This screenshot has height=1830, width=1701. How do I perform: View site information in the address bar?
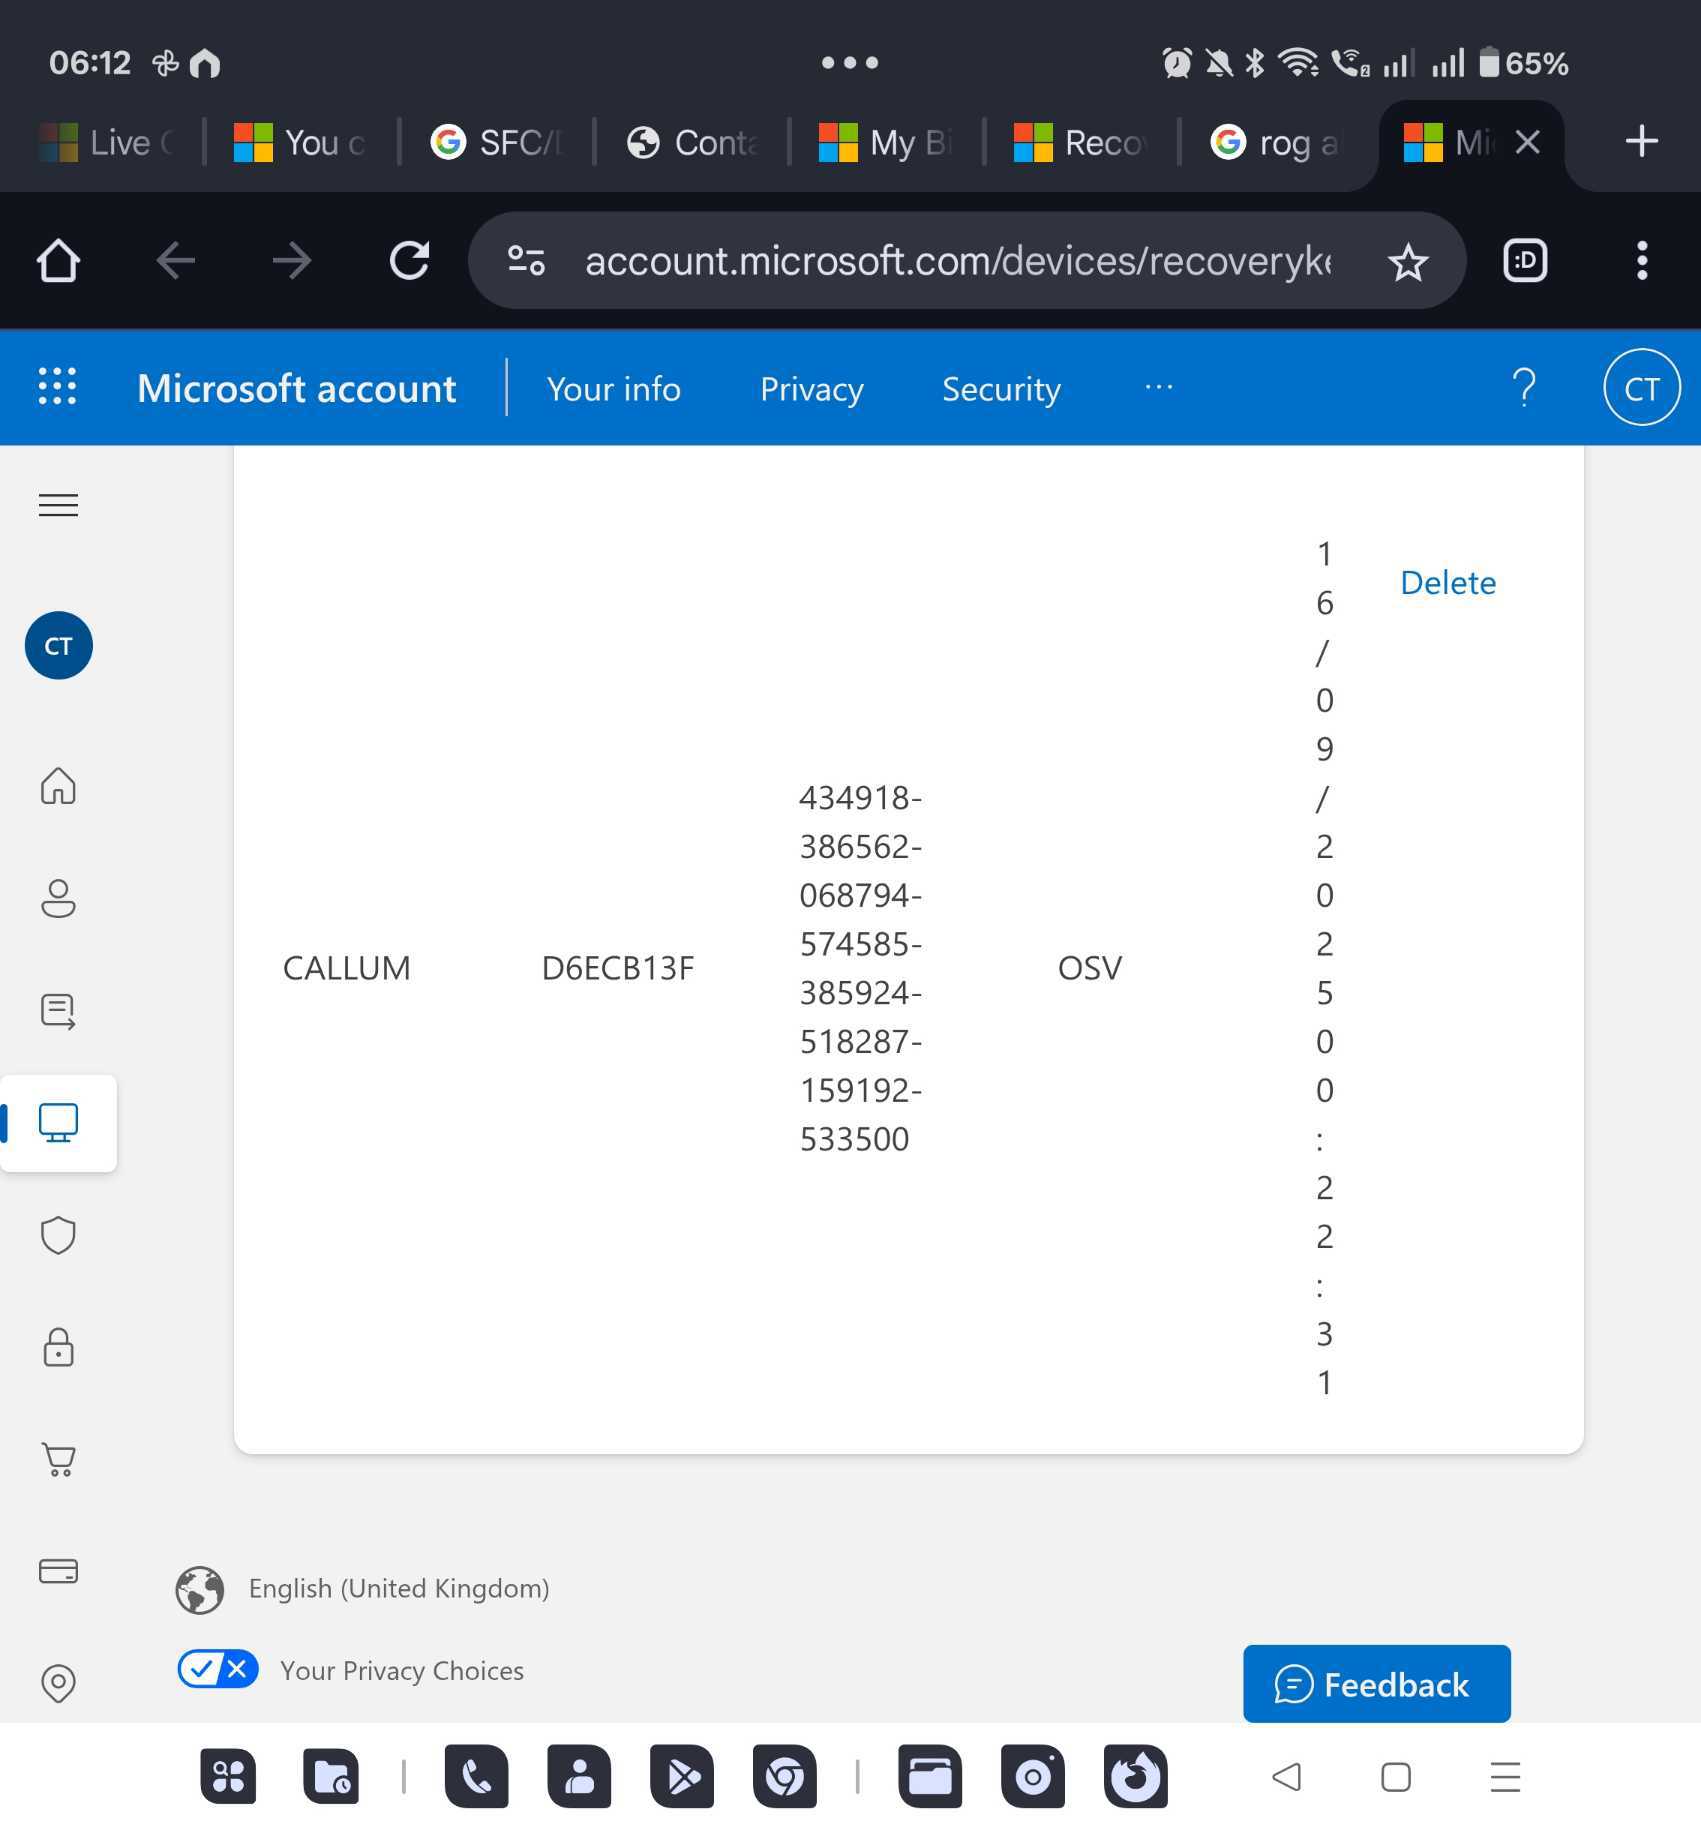(x=526, y=261)
